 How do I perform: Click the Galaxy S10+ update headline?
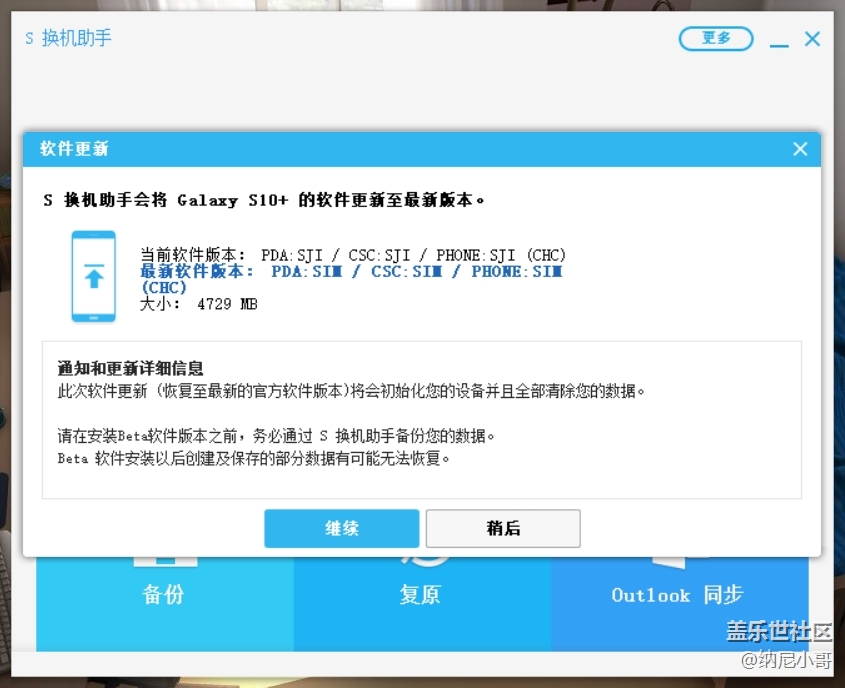click(x=264, y=200)
